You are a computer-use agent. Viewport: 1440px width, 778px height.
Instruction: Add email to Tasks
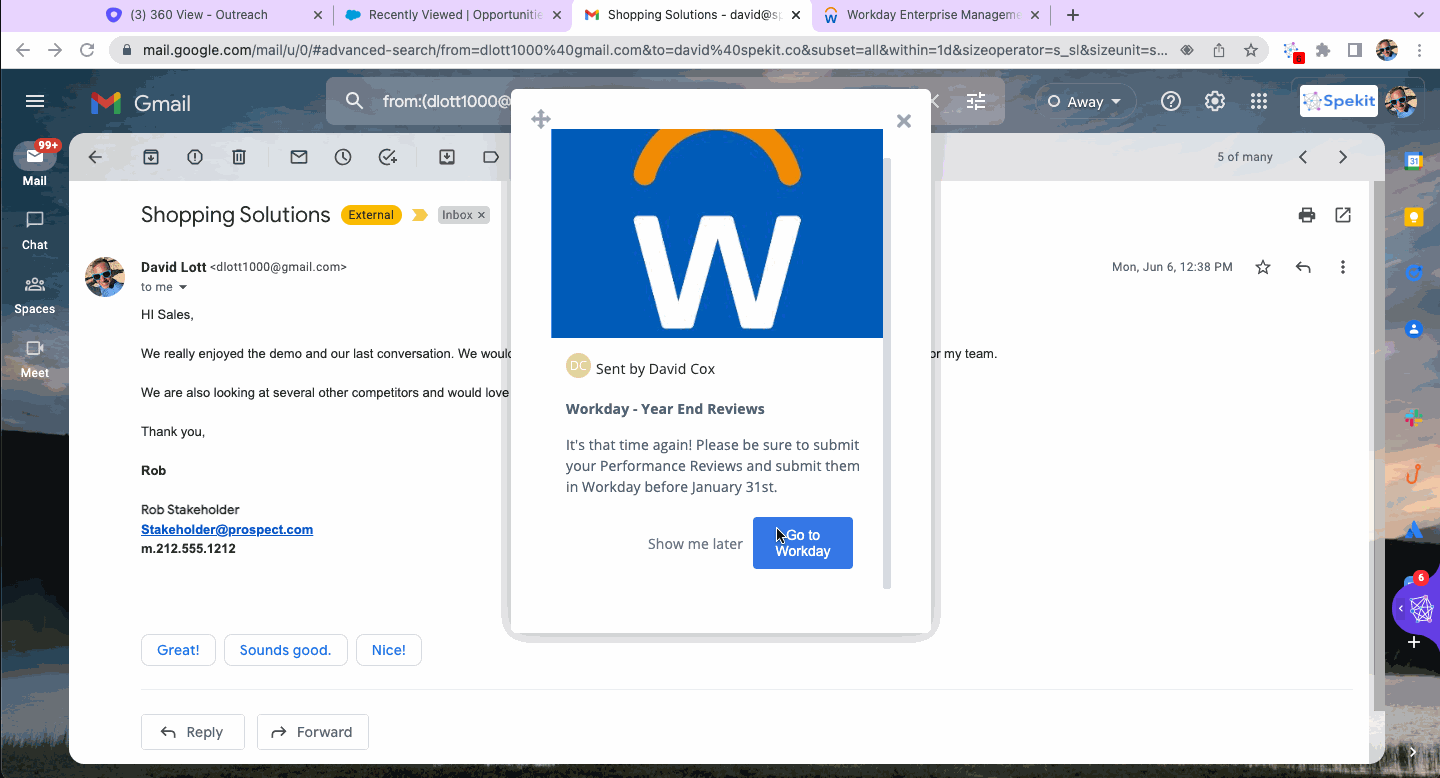click(388, 157)
